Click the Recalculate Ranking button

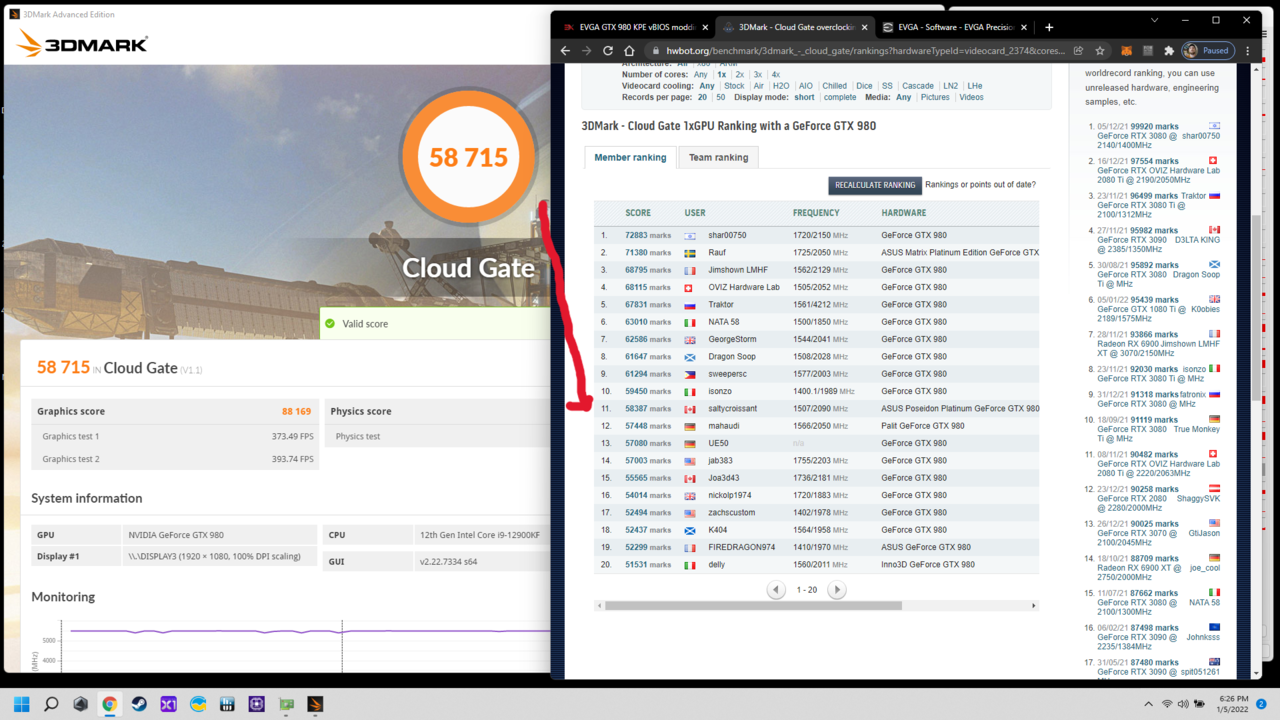tap(875, 185)
